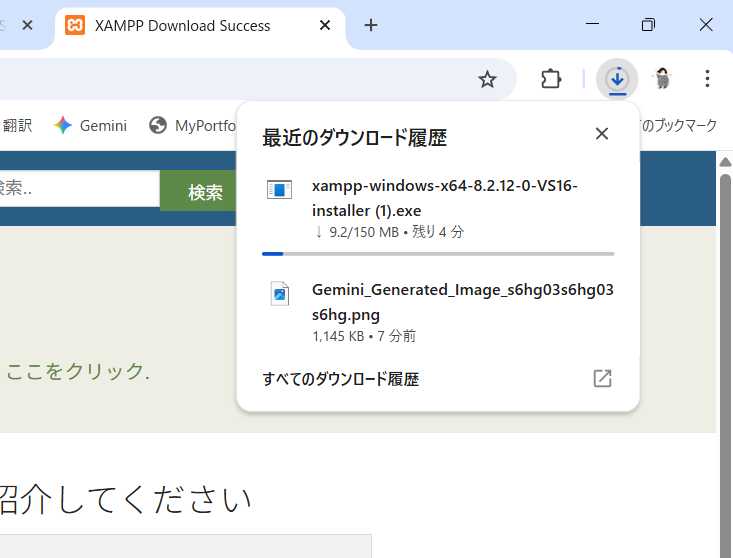The width and height of the screenshot is (733, 558).
Task: Click the Gemini PNG file icon
Action: coord(280,293)
